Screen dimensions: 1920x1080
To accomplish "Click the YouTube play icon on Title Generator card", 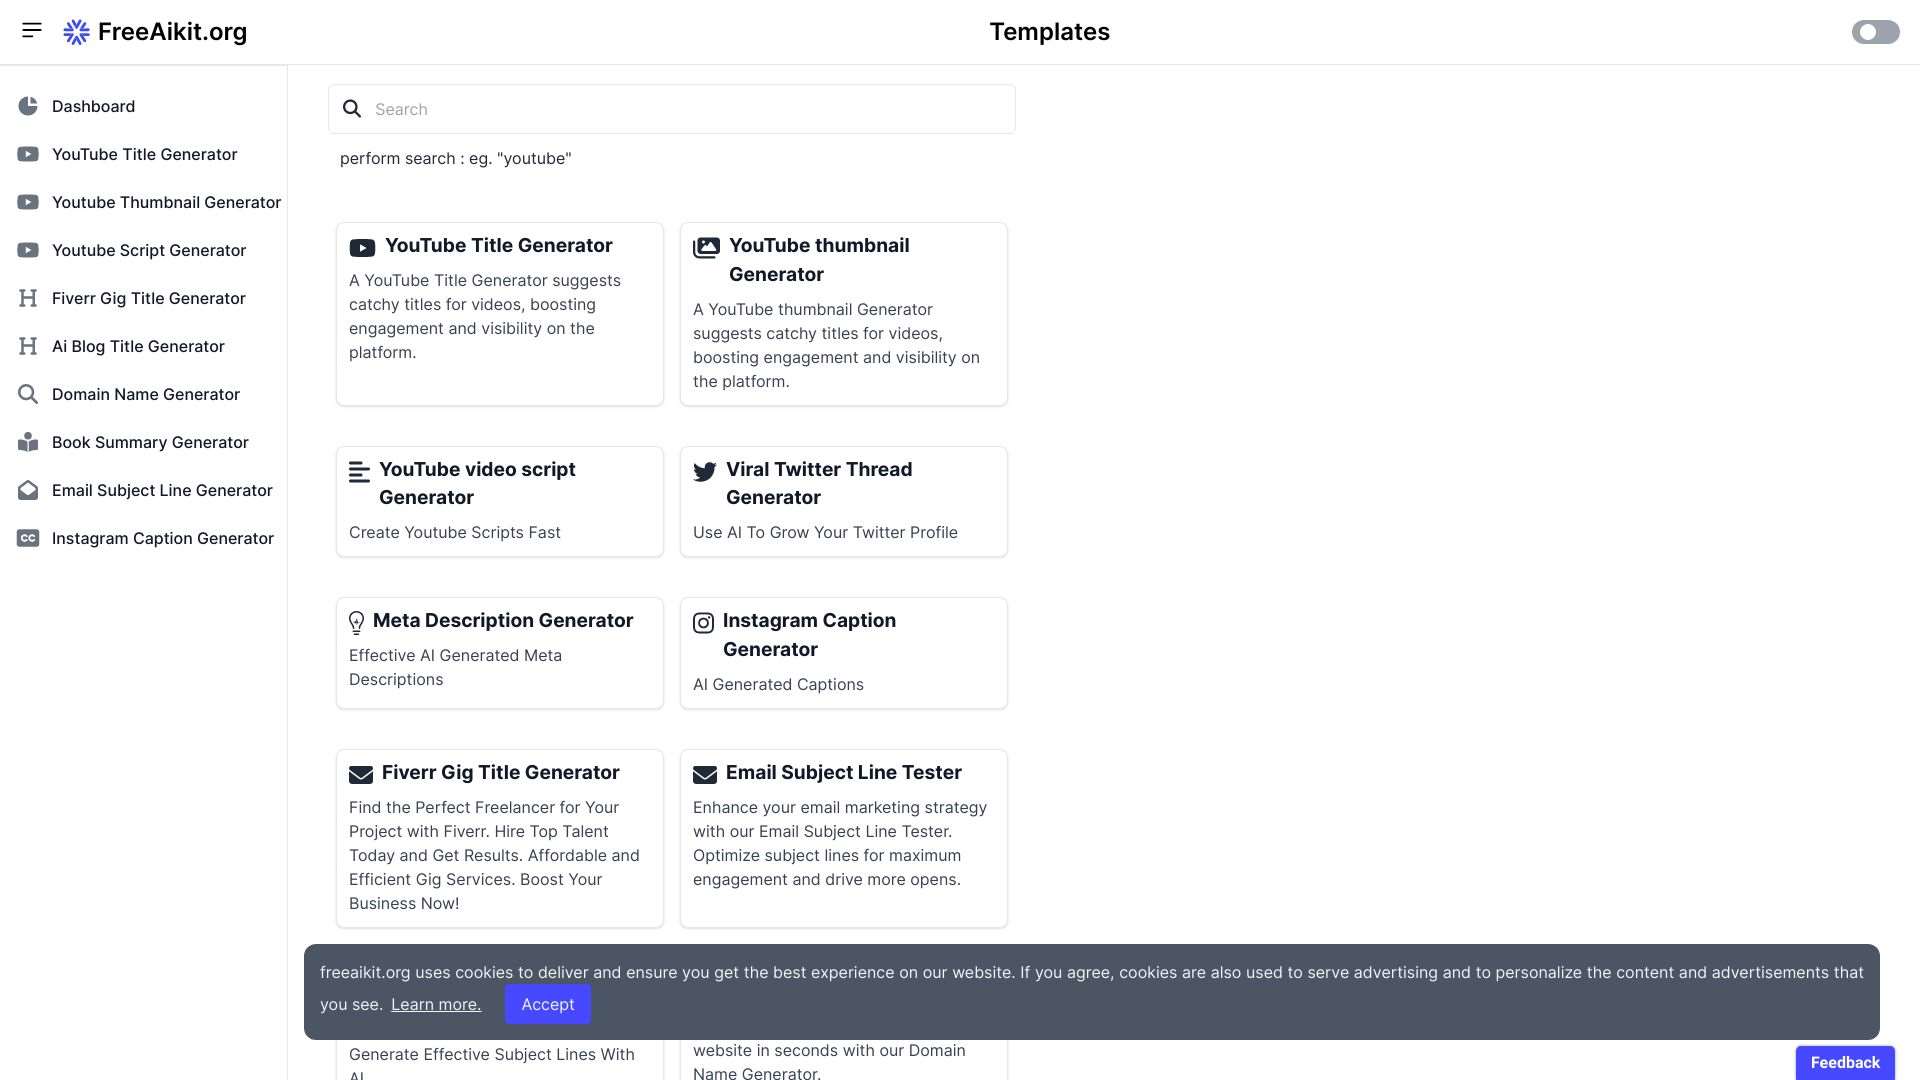I will pyautogui.click(x=361, y=246).
